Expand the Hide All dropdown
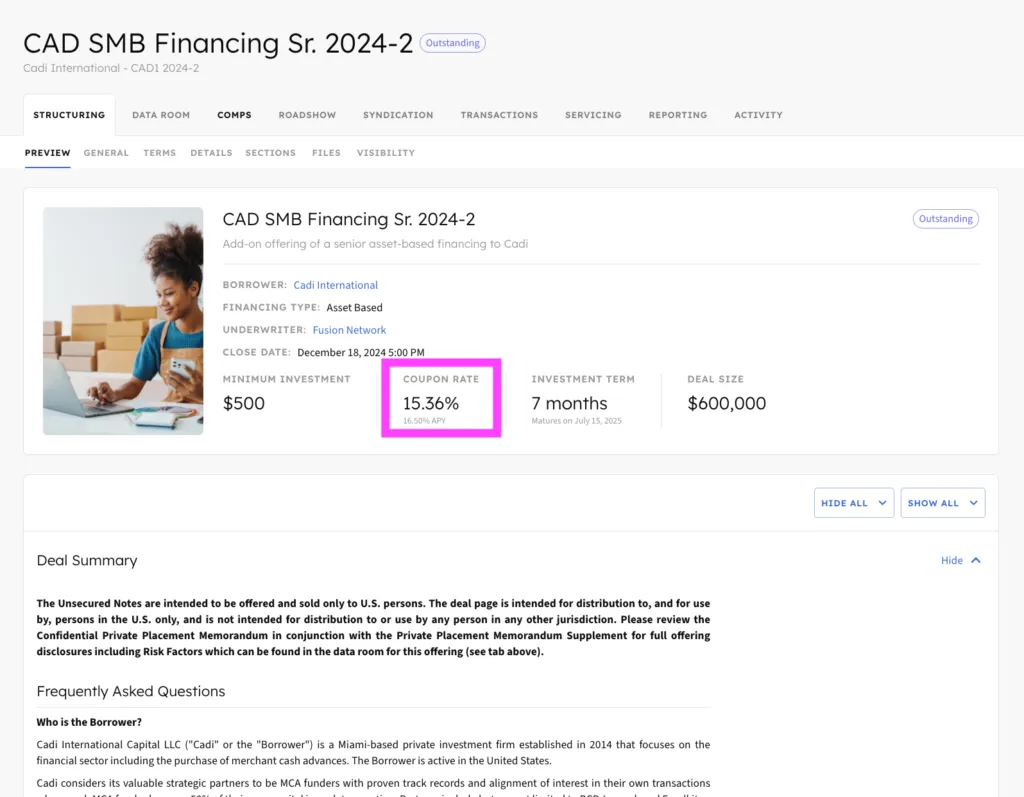This screenshot has height=797, width=1024. tap(854, 503)
